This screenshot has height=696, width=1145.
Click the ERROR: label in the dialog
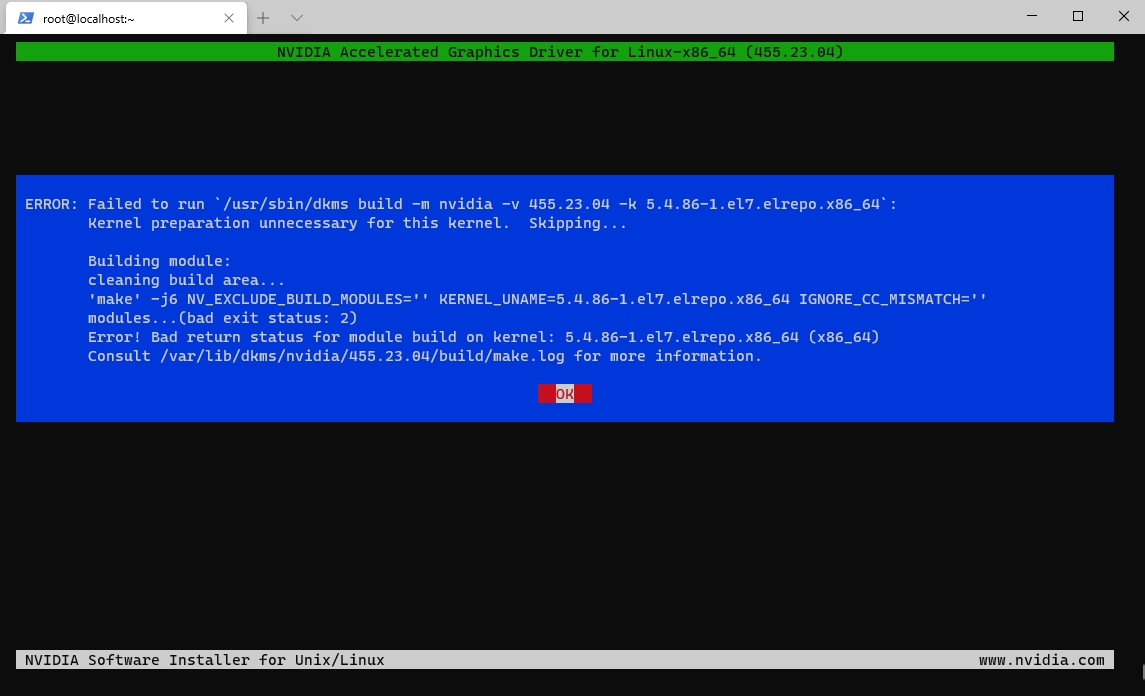51,204
